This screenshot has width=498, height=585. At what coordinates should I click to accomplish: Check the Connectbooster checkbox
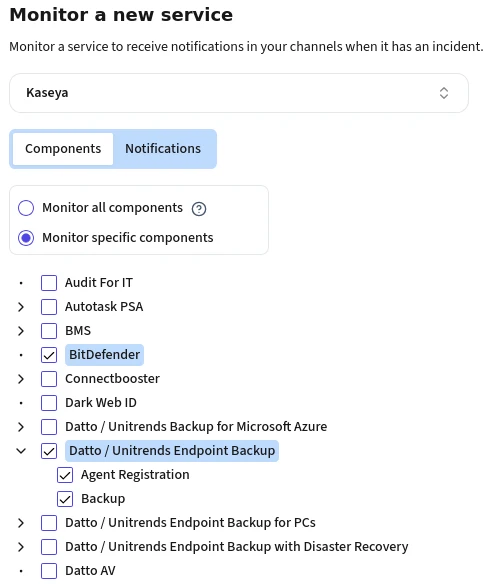click(x=49, y=379)
